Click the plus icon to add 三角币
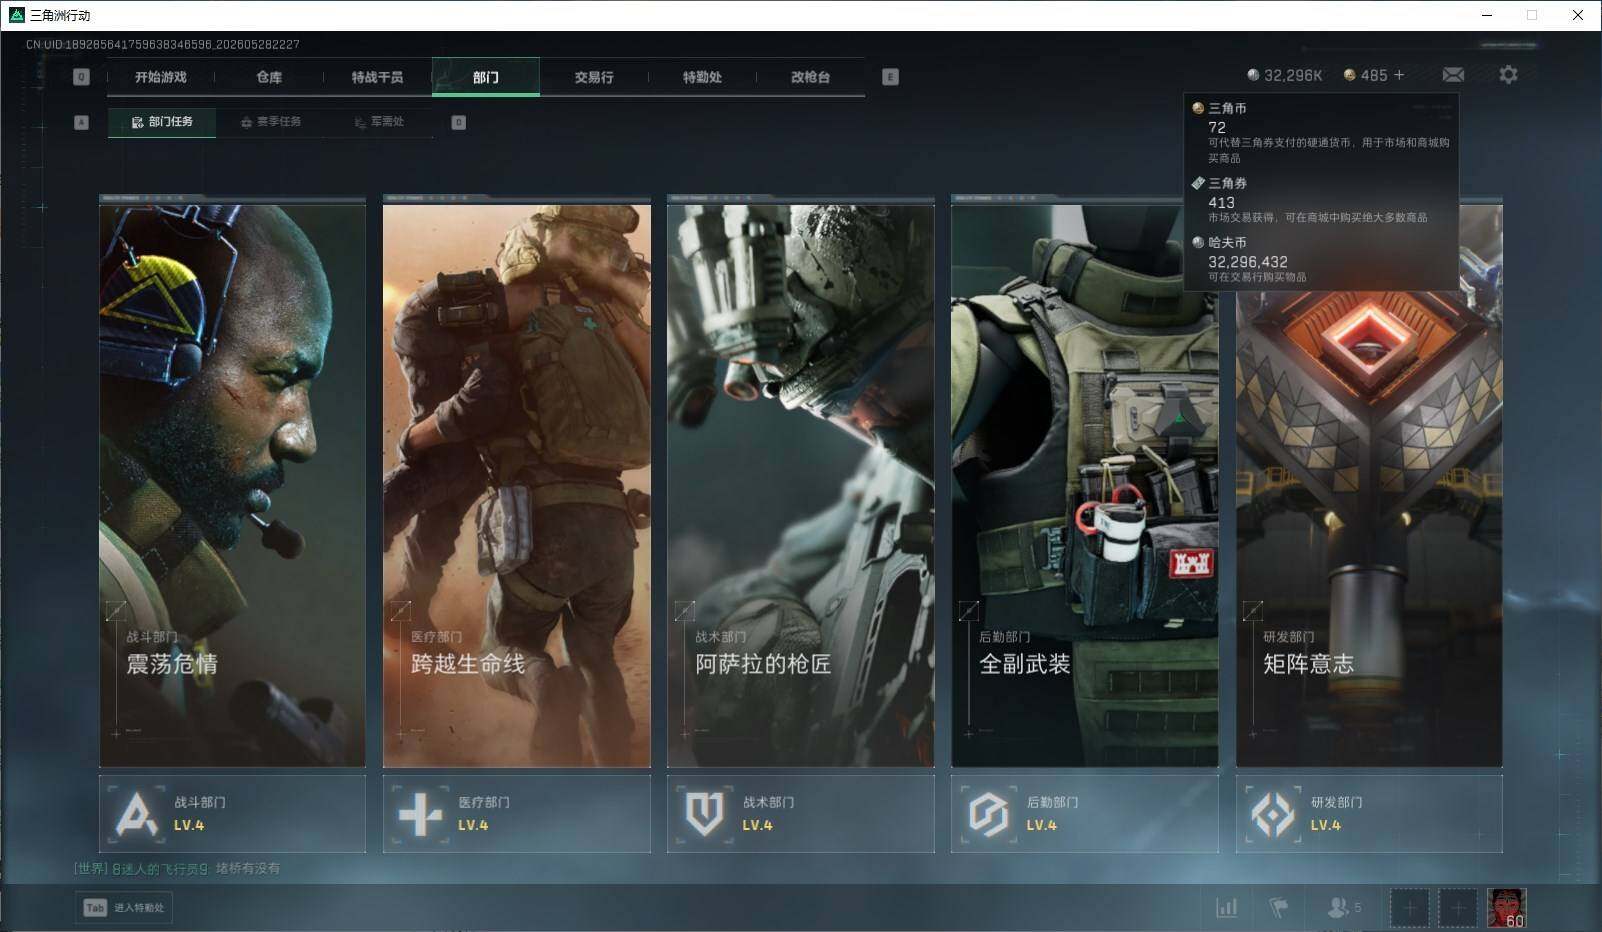 (1399, 75)
